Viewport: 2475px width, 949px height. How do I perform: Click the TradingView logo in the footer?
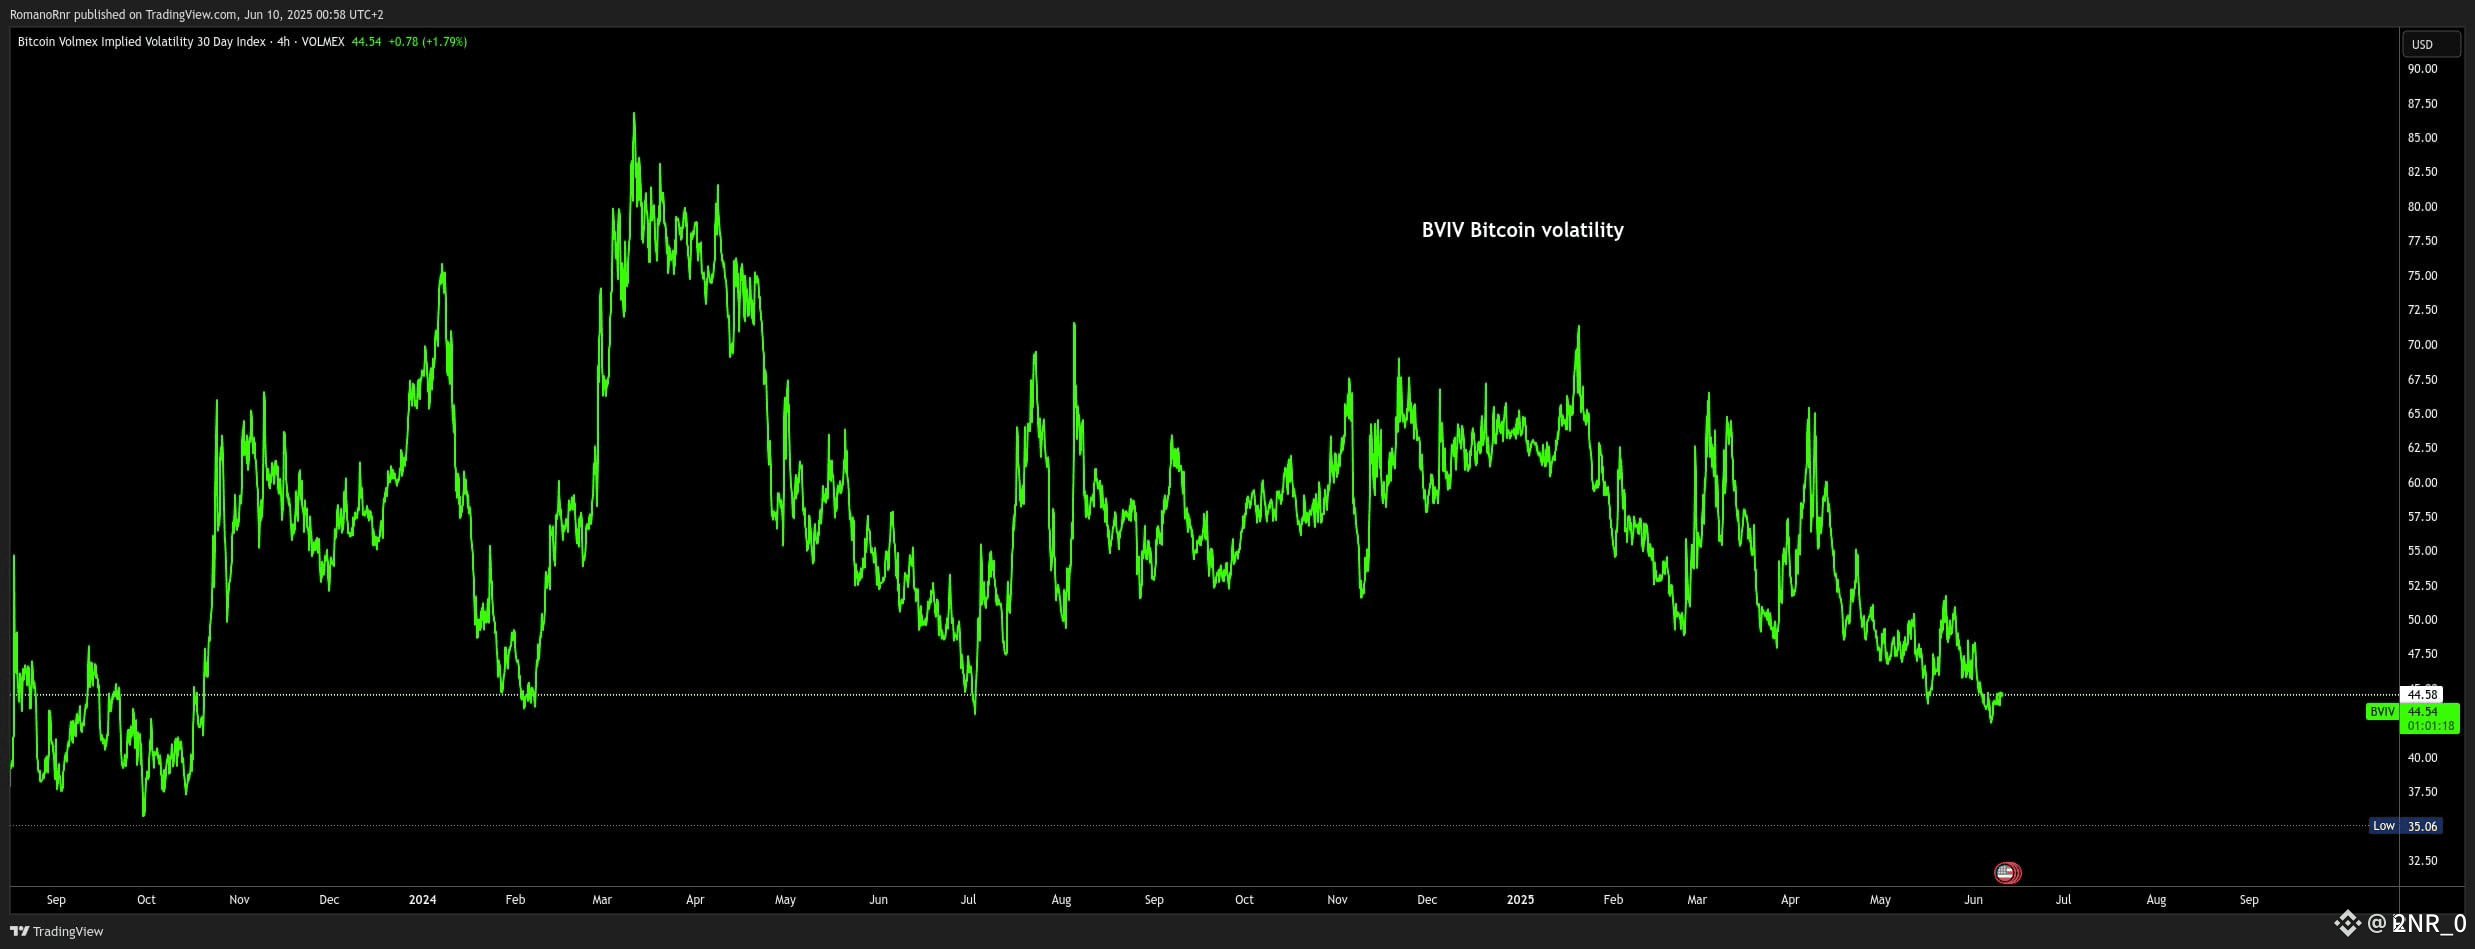(x=57, y=931)
